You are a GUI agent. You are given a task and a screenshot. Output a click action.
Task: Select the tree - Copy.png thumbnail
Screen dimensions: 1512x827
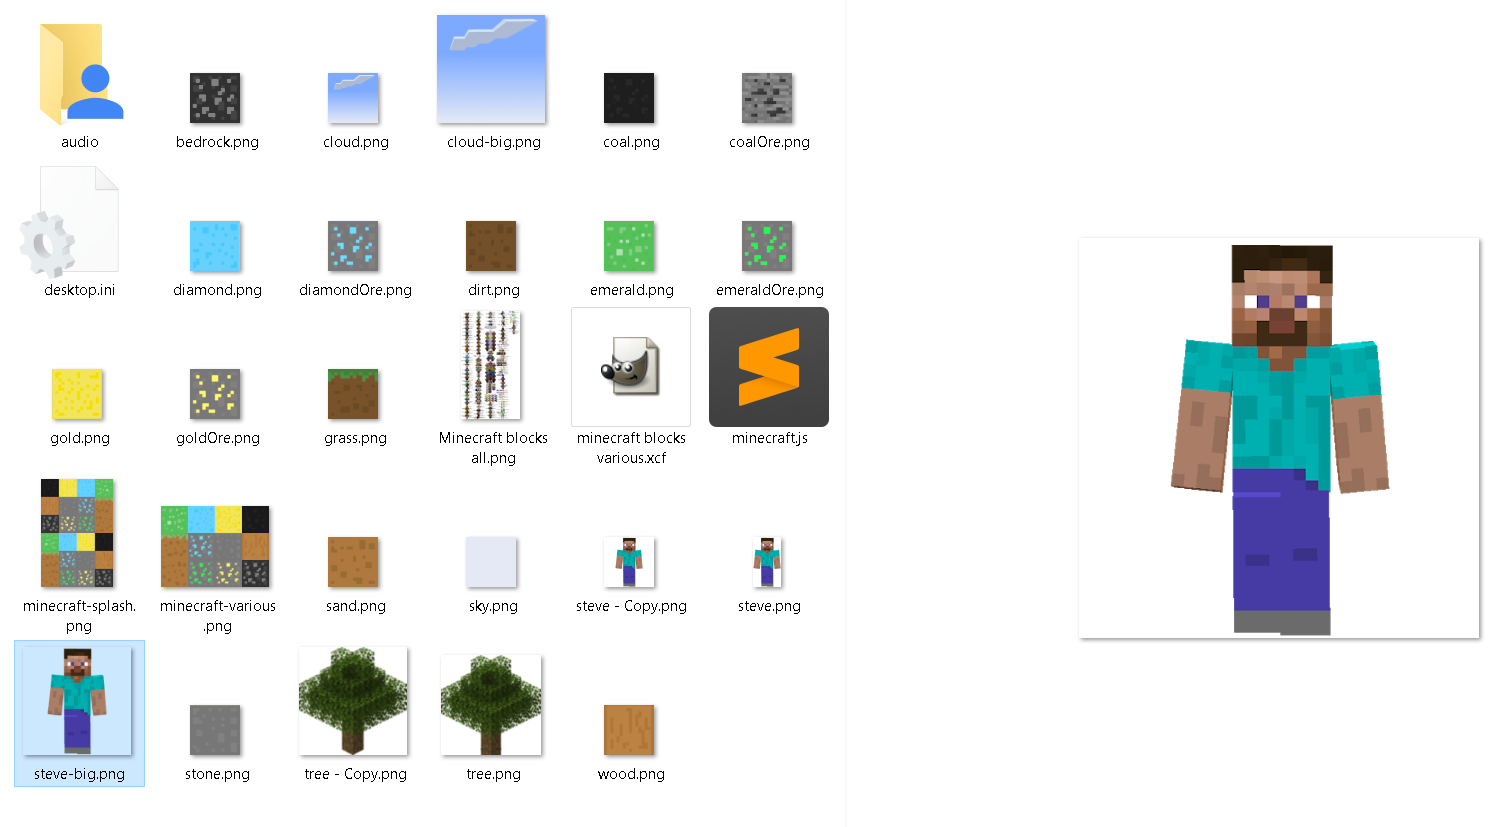(353, 701)
